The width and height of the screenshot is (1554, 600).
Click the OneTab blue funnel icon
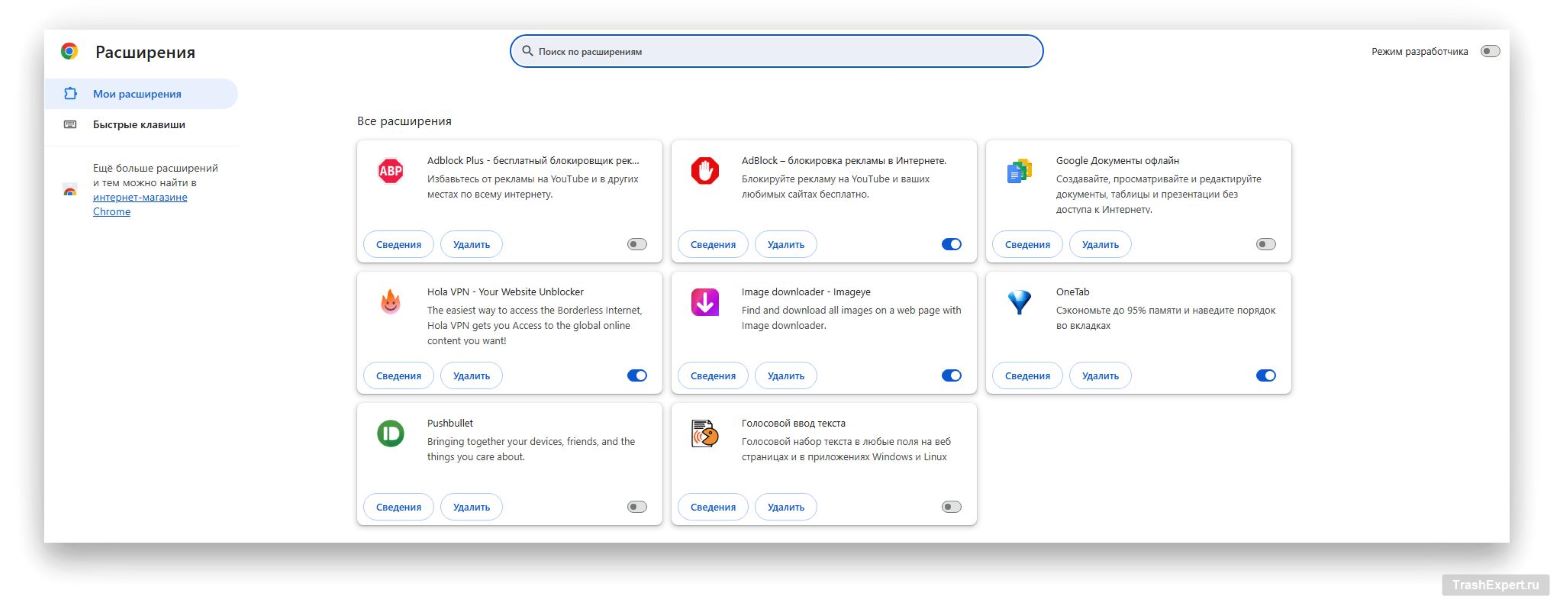click(1019, 302)
